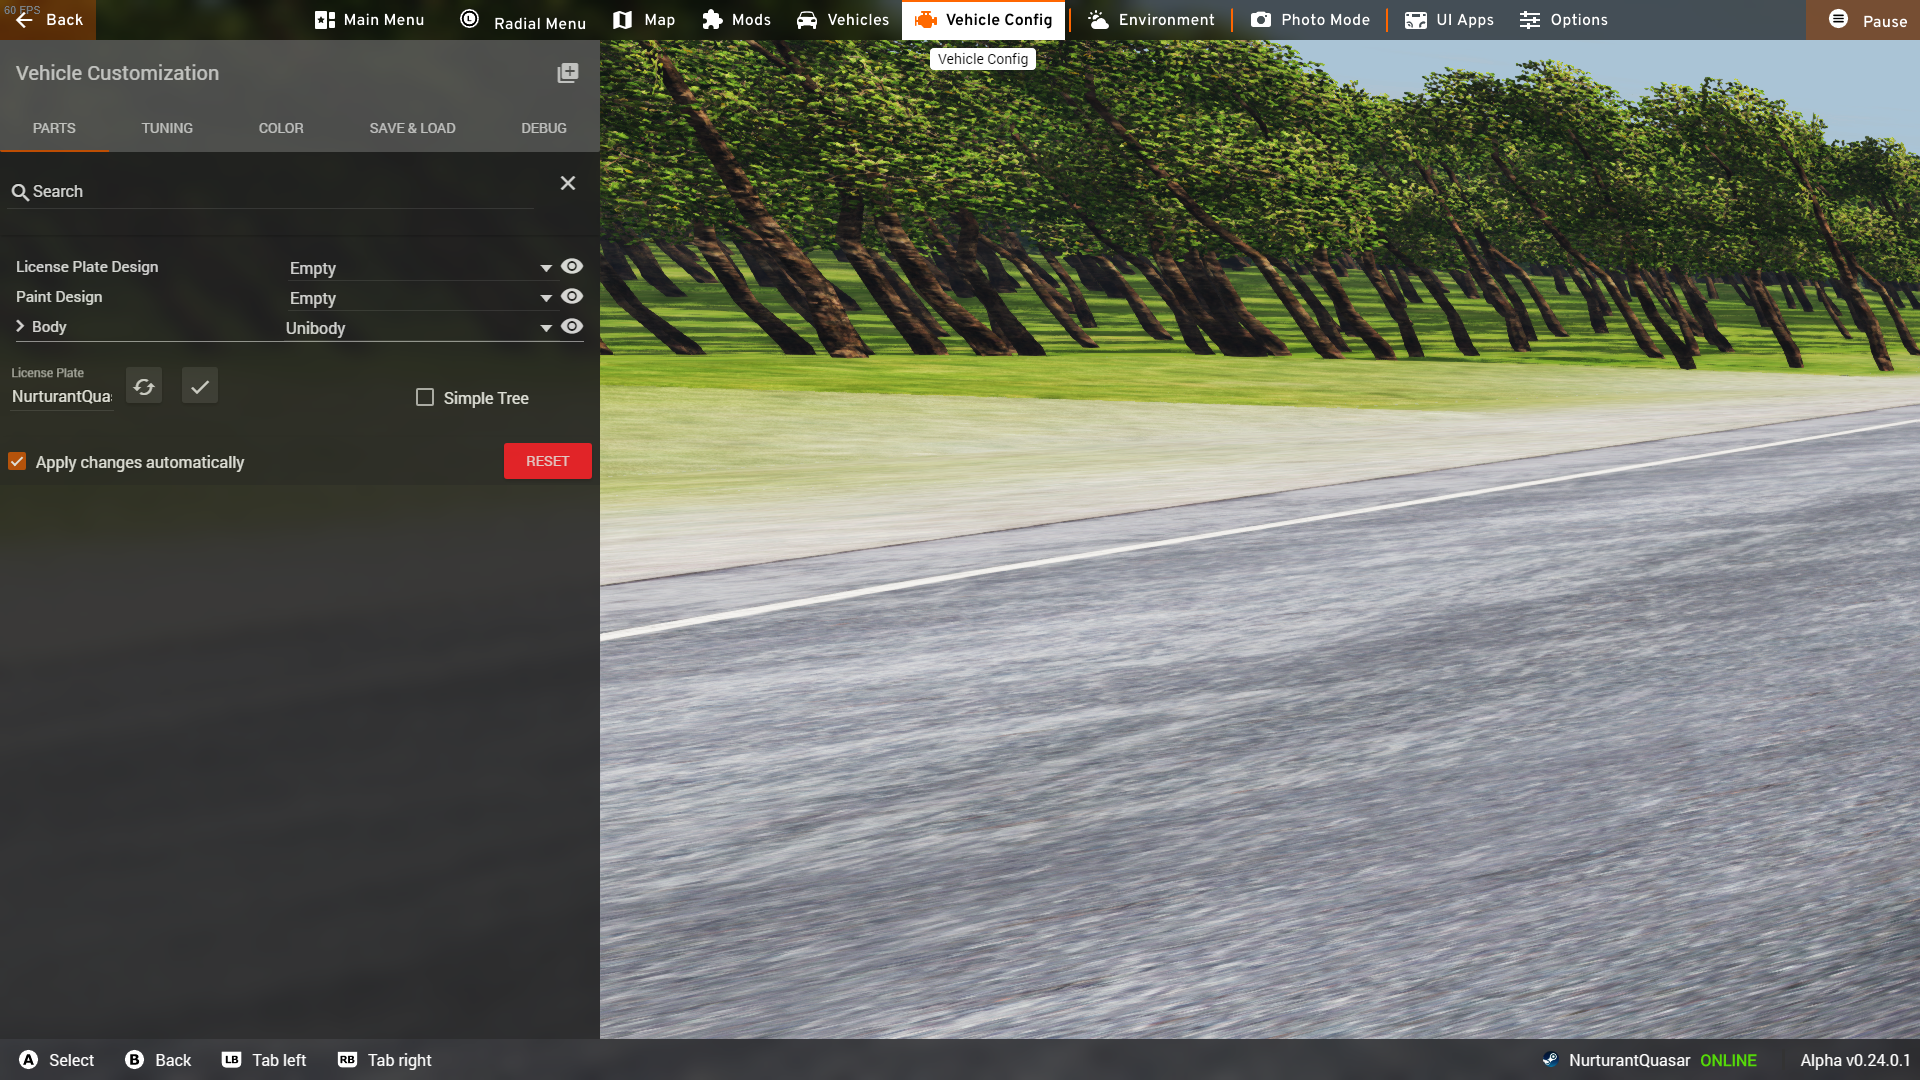Enable the Simple Tree checkbox
The width and height of the screenshot is (1920, 1080).
(x=425, y=397)
